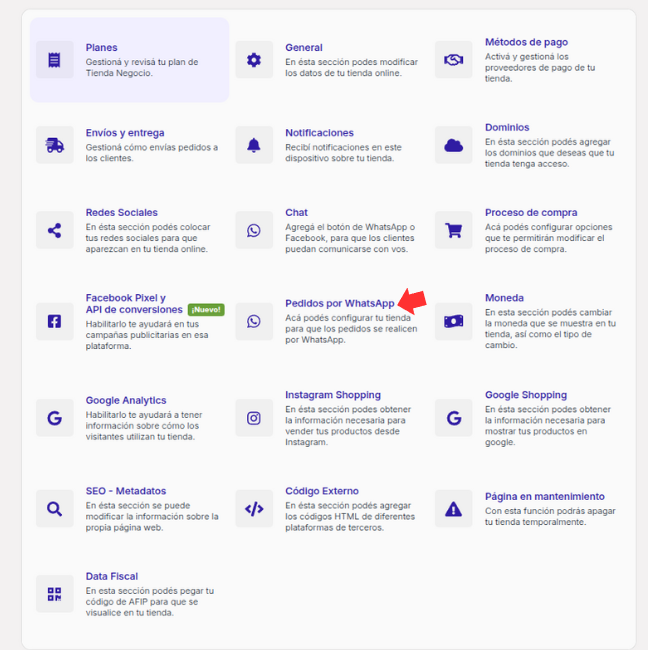Click 'Con esta función podrás apagar' text
The image size is (648, 650).
click(550, 517)
